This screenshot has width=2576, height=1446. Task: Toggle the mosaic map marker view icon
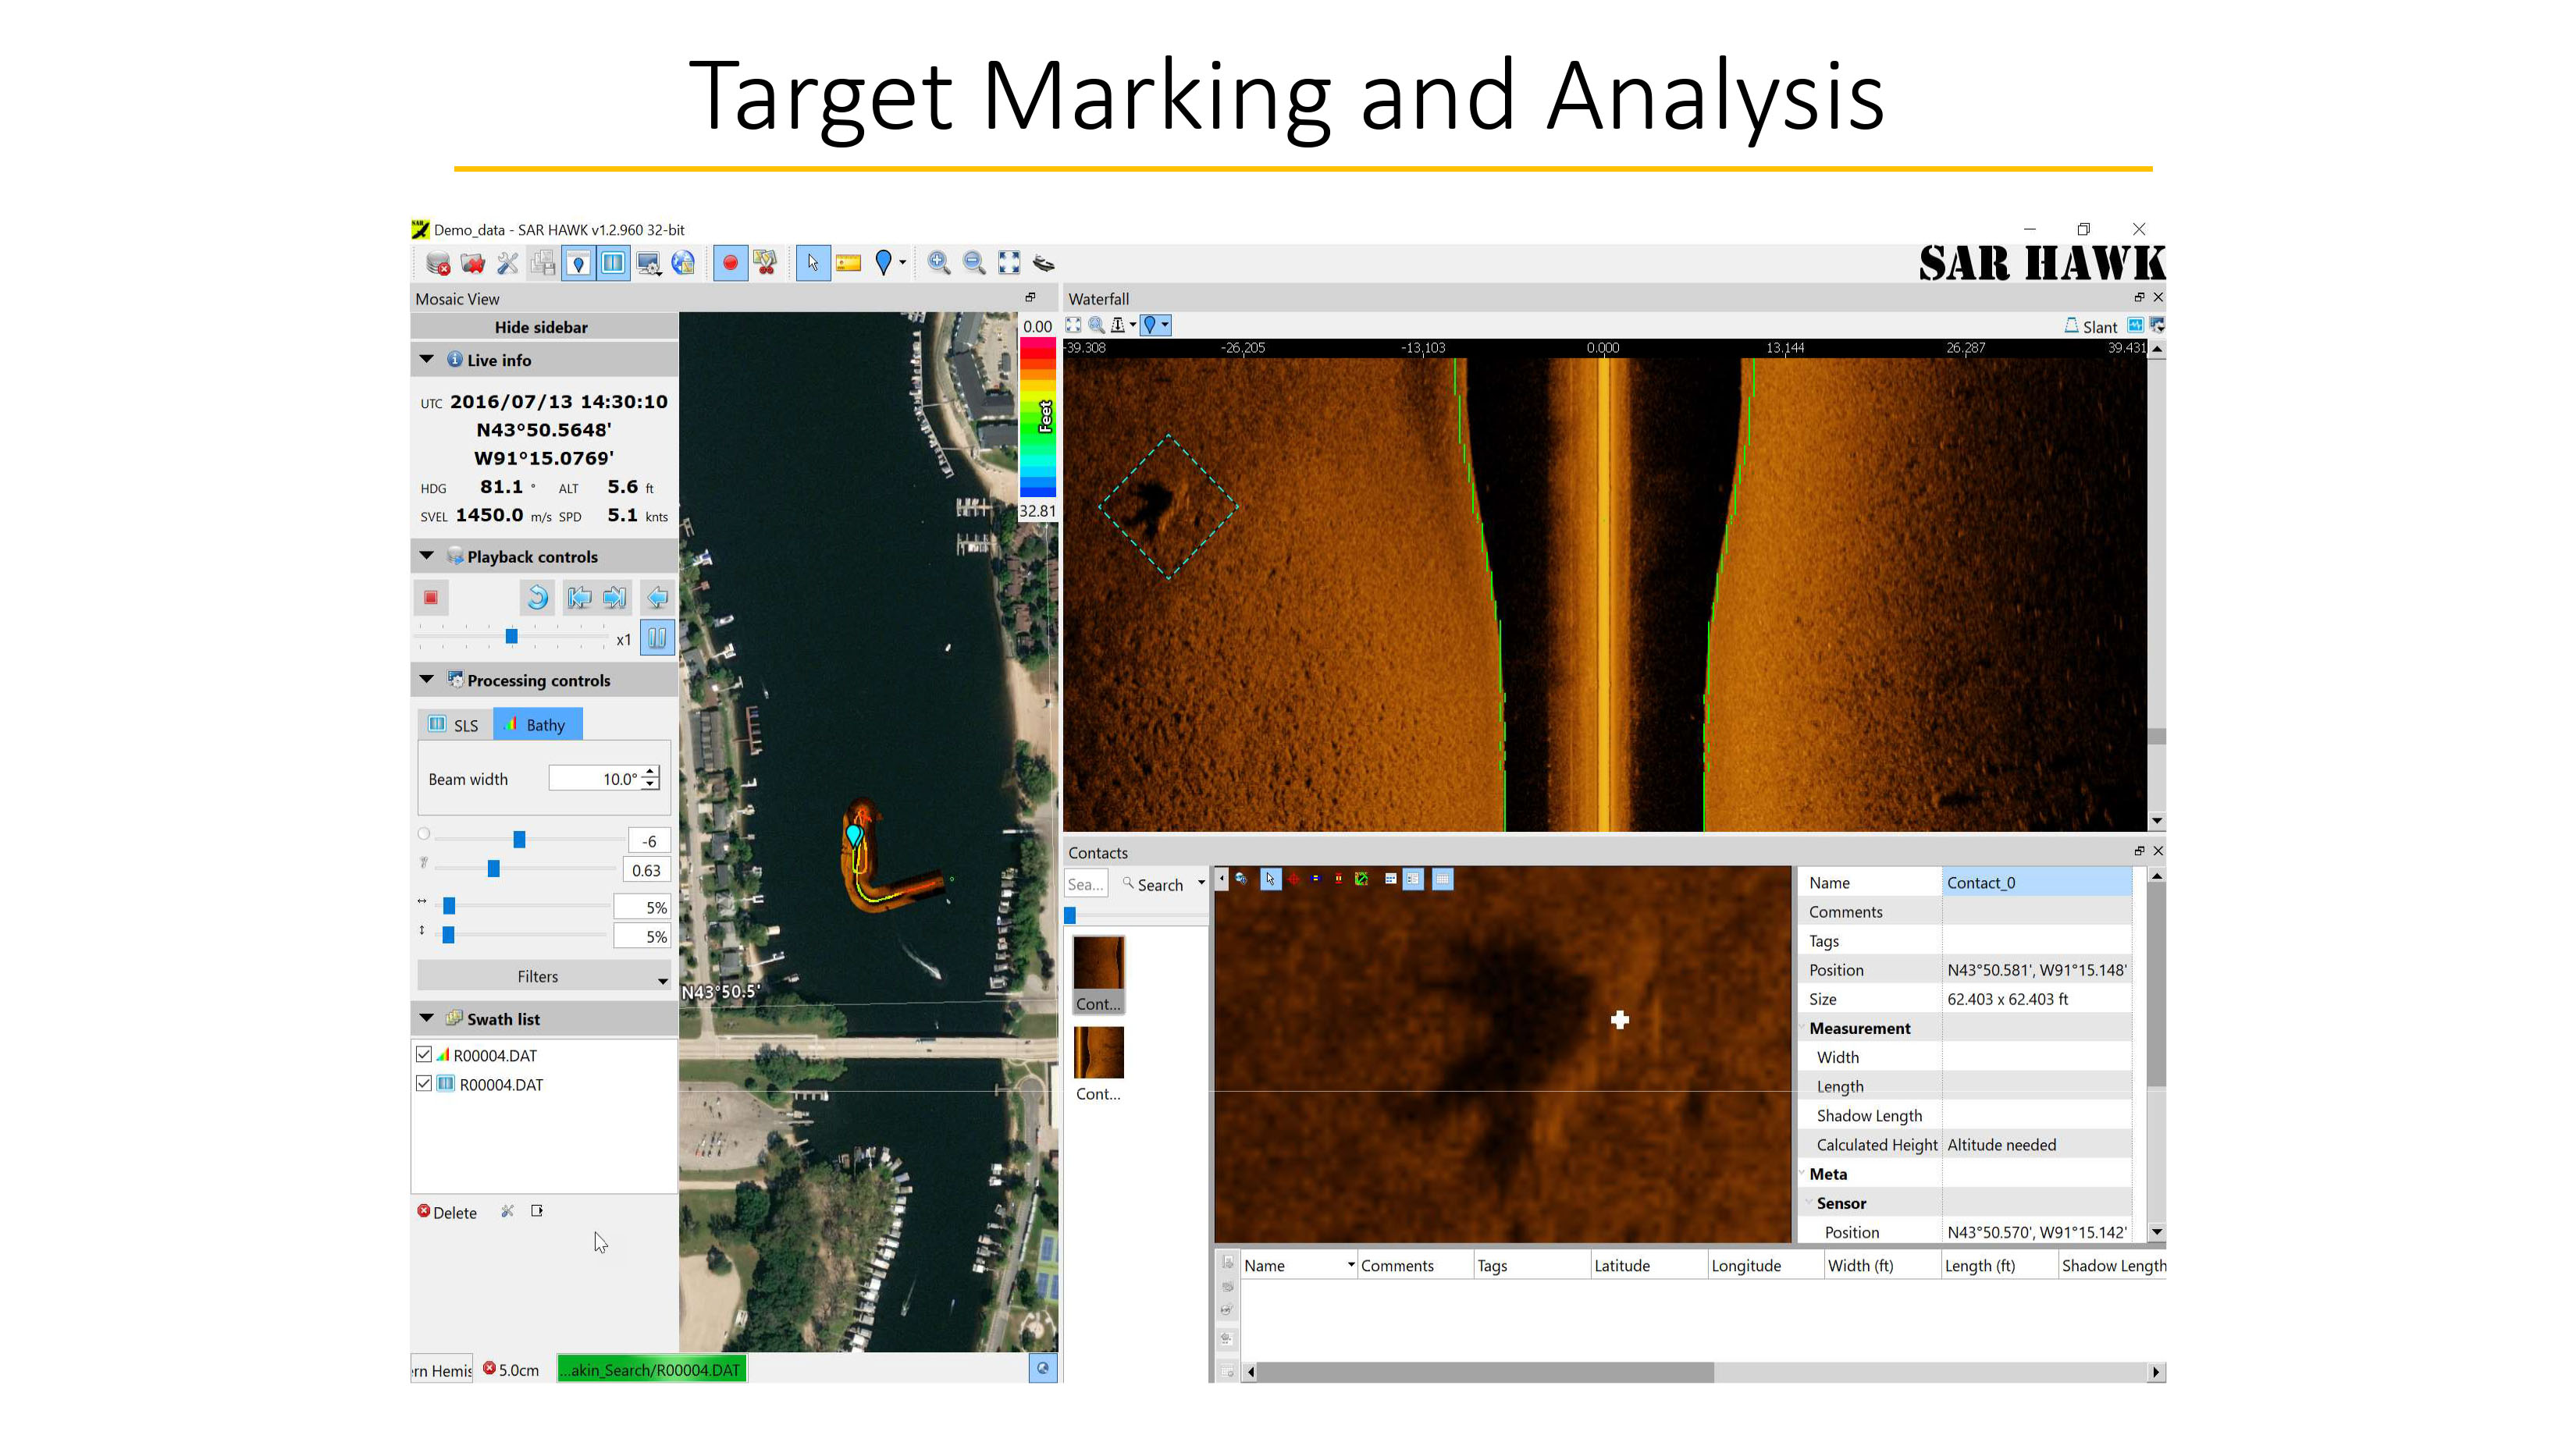click(x=578, y=263)
